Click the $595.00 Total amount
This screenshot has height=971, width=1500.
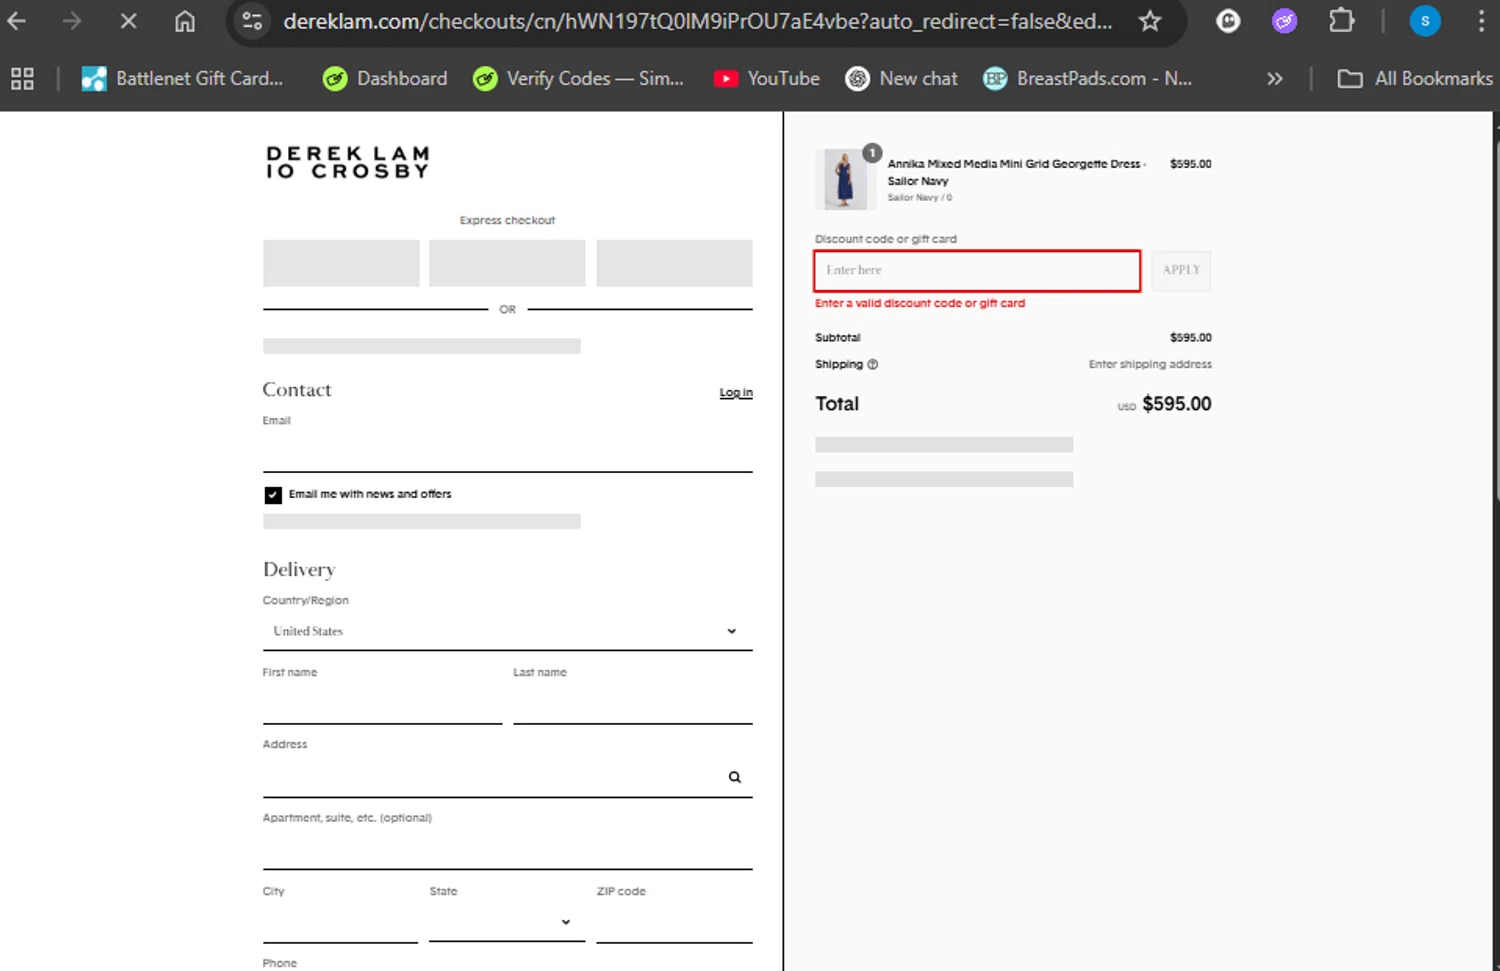(x=1177, y=404)
